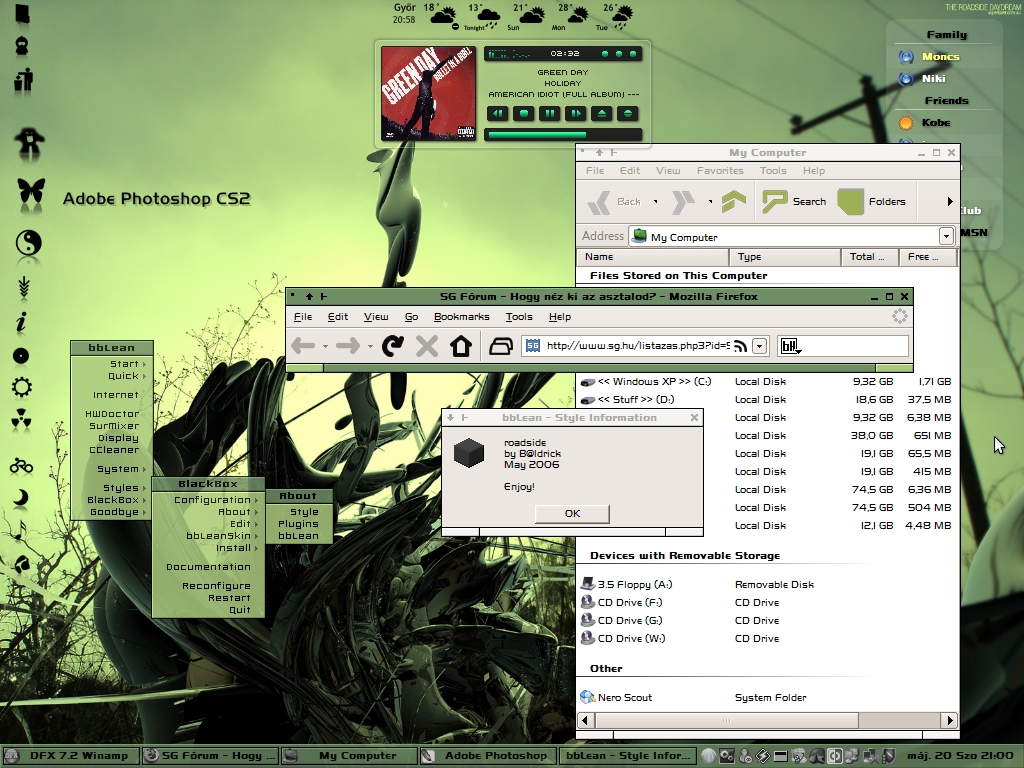Launch the yin-yang icon in the left dock
The image size is (1024, 768).
pos(28,243)
